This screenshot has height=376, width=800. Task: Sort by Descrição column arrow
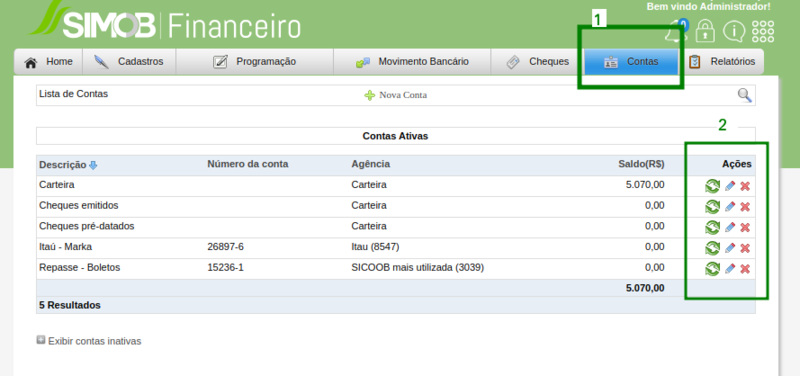pyautogui.click(x=93, y=165)
